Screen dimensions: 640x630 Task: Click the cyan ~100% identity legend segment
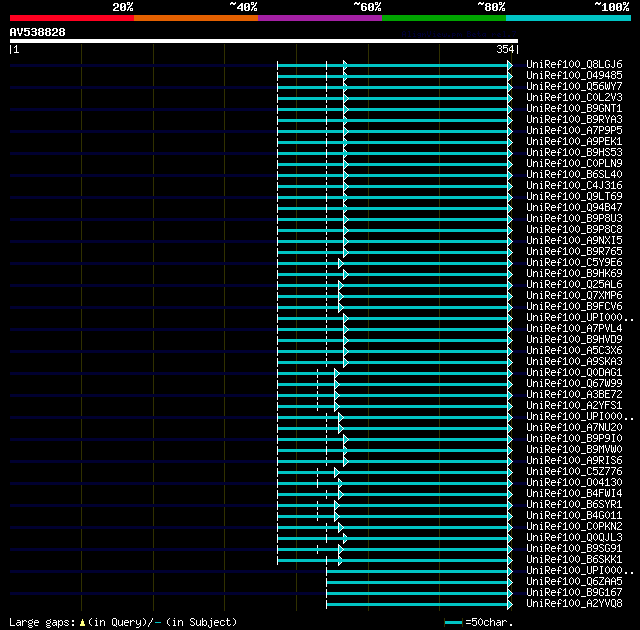[569, 18]
